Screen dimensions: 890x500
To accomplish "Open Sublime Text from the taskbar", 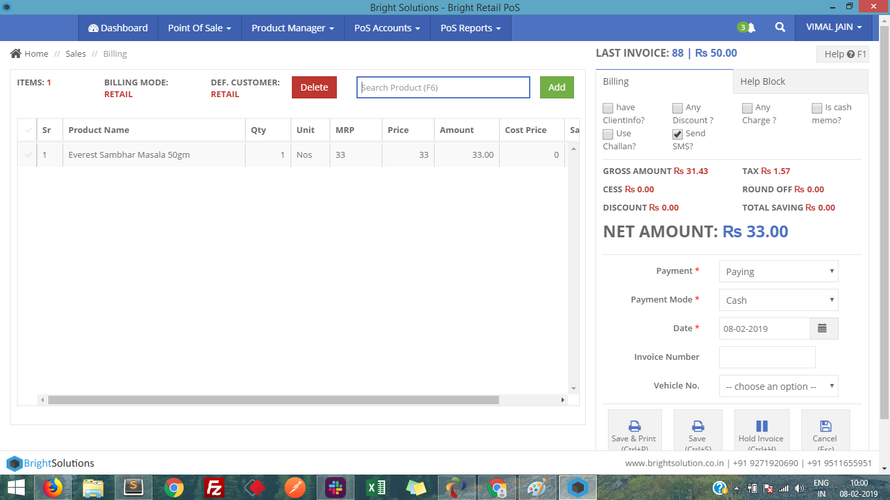I will [x=133, y=488].
